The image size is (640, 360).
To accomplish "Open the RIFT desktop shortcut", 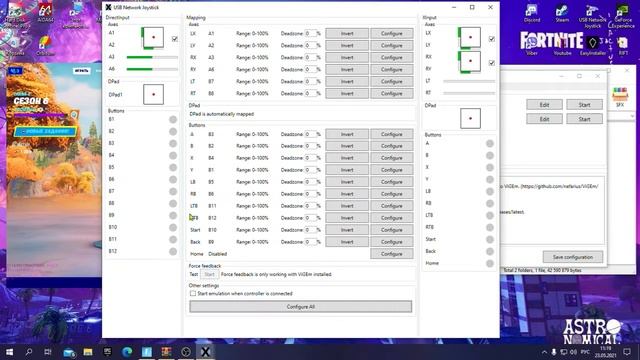I will point(623,45).
